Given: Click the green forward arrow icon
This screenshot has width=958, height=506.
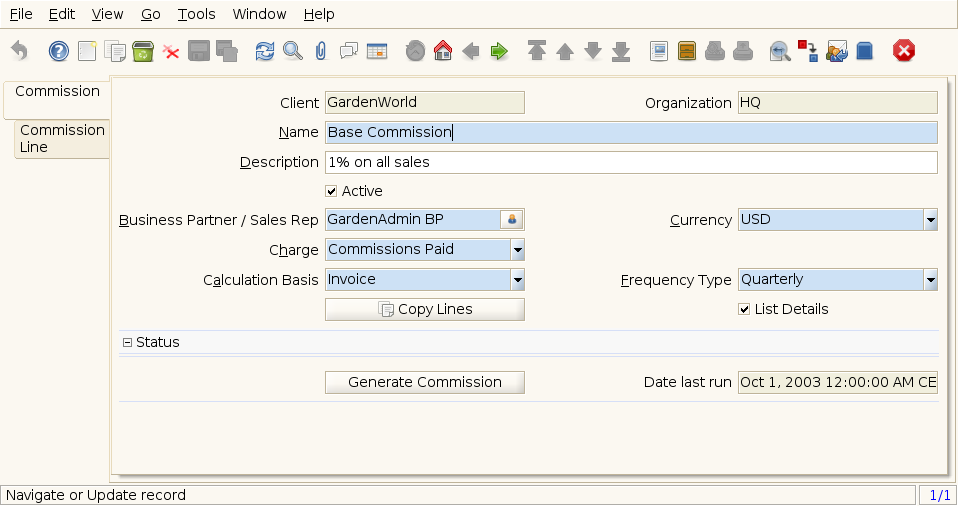Looking at the screenshot, I should 499,51.
